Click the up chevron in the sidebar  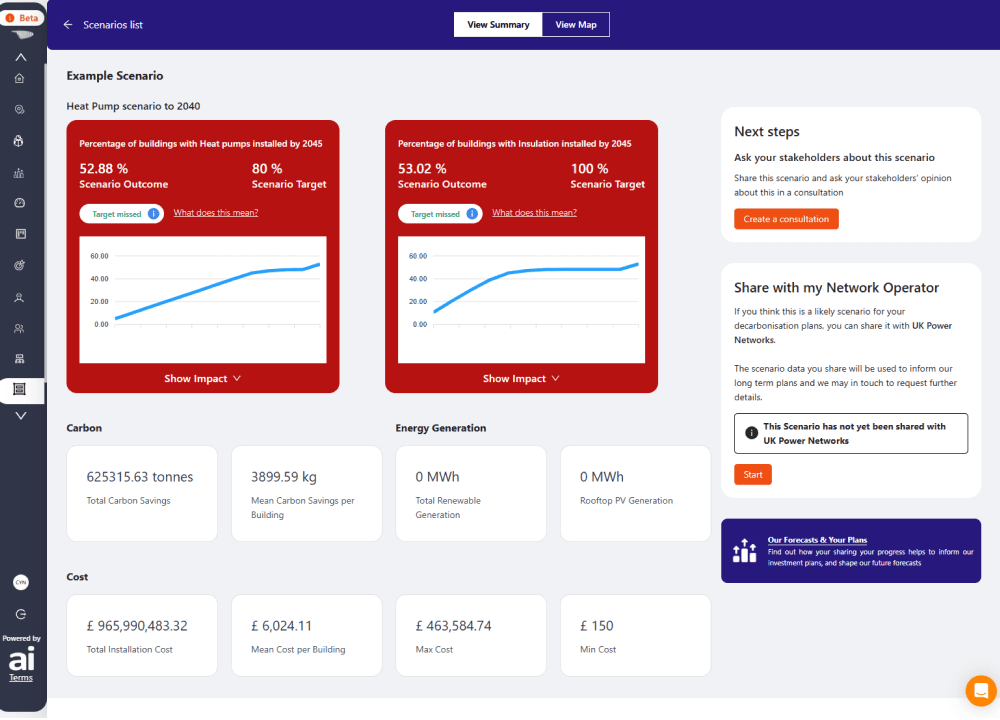coord(21,57)
